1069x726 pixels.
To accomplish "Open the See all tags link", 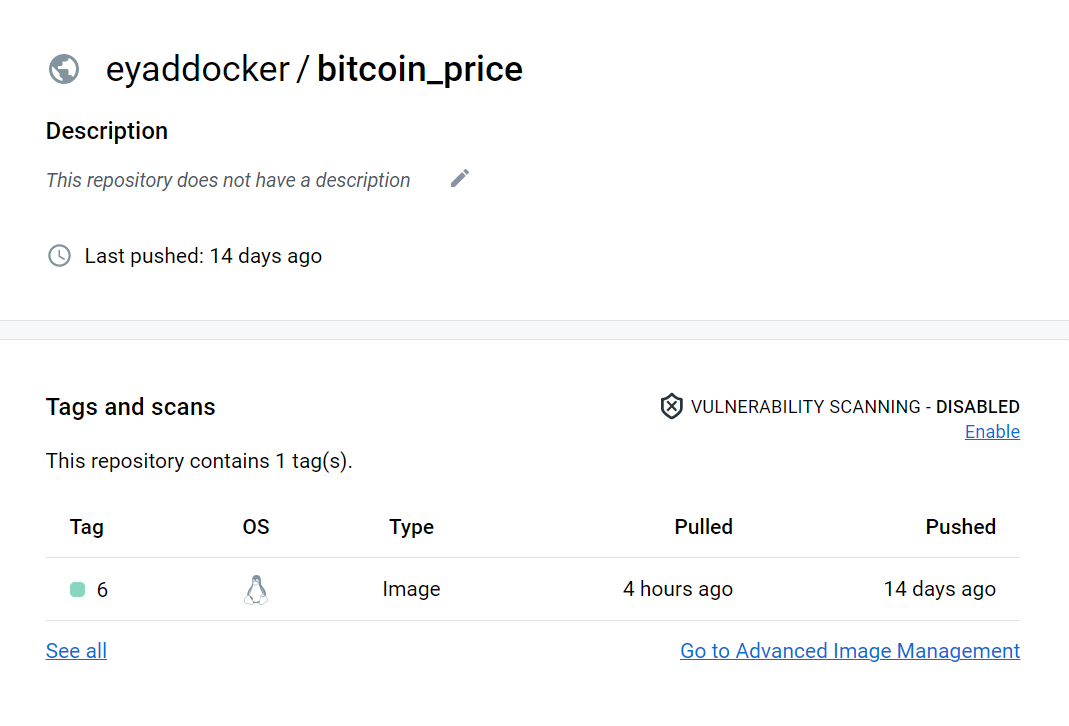I will tap(76, 651).
